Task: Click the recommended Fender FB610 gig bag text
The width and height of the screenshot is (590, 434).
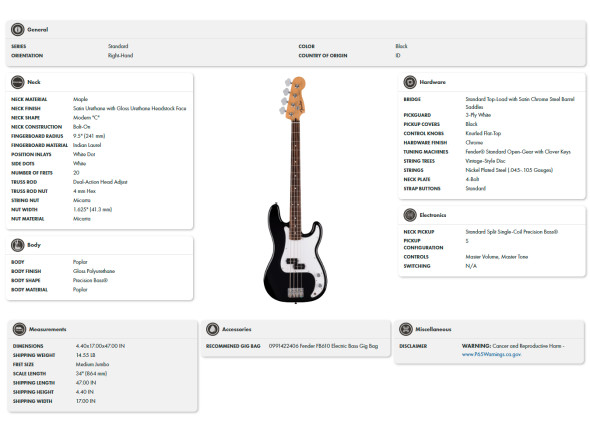Action: click(323, 346)
